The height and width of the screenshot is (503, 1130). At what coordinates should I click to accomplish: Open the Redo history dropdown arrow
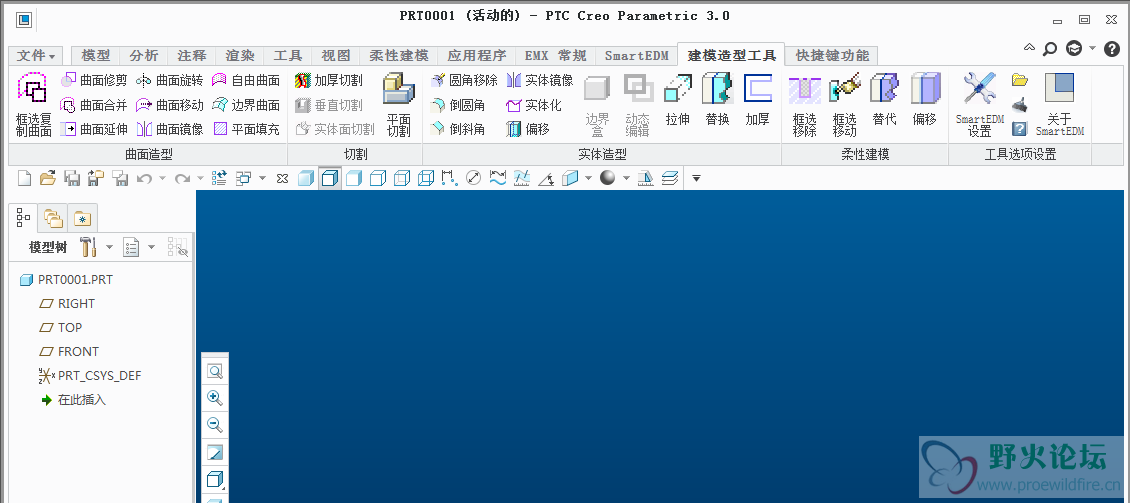pos(200,178)
